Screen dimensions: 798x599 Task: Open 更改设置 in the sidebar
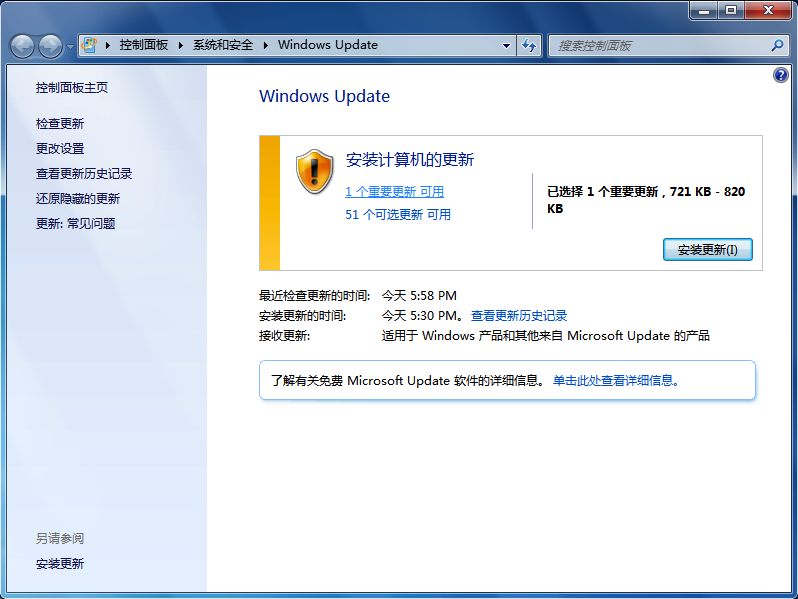[x=60, y=149]
